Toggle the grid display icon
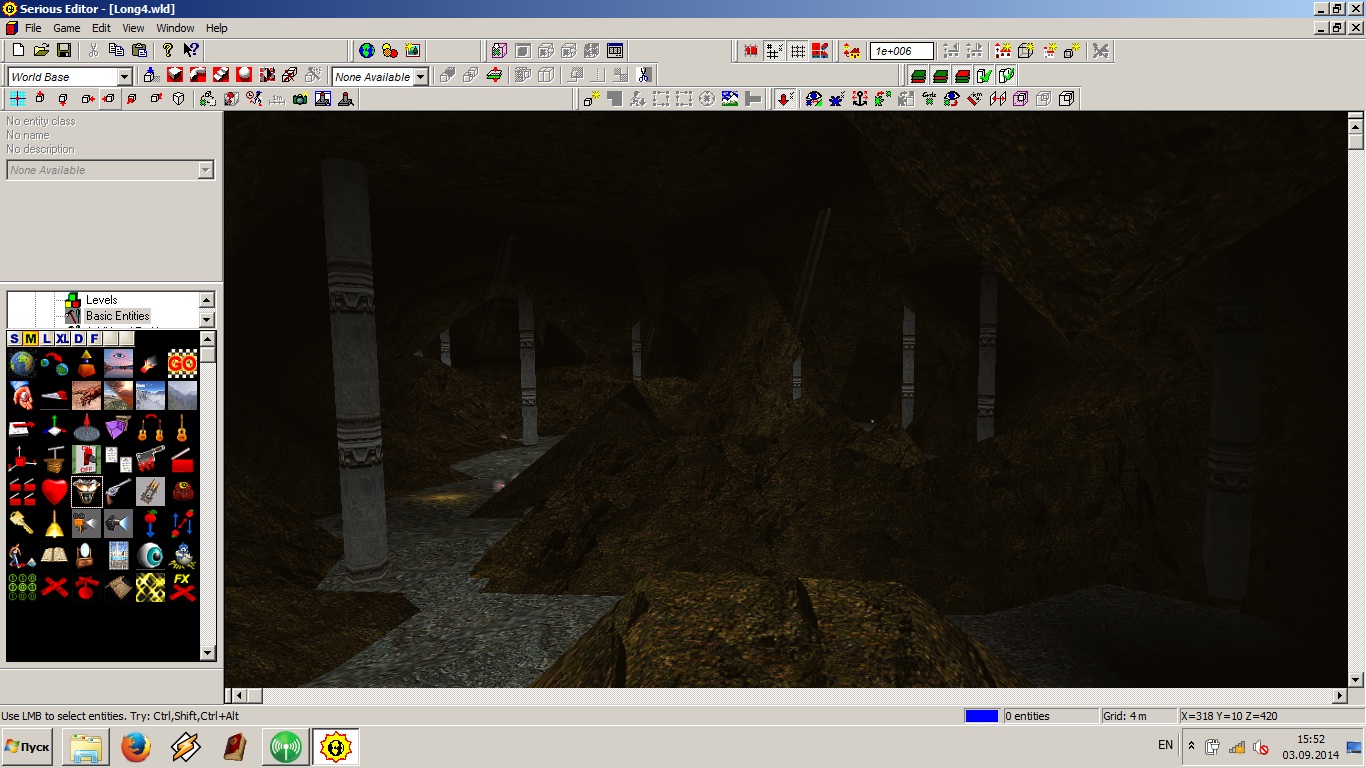 [797, 50]
